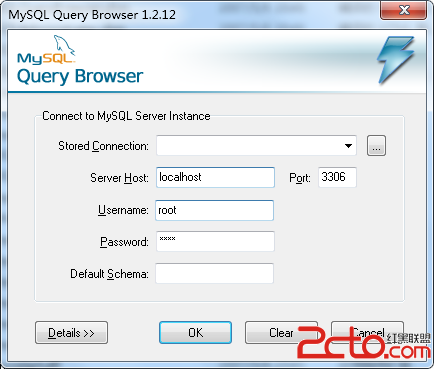This screenshot has height=369, width=434.
Task: Select the Port field showing 3306
Action: [337, 177]
